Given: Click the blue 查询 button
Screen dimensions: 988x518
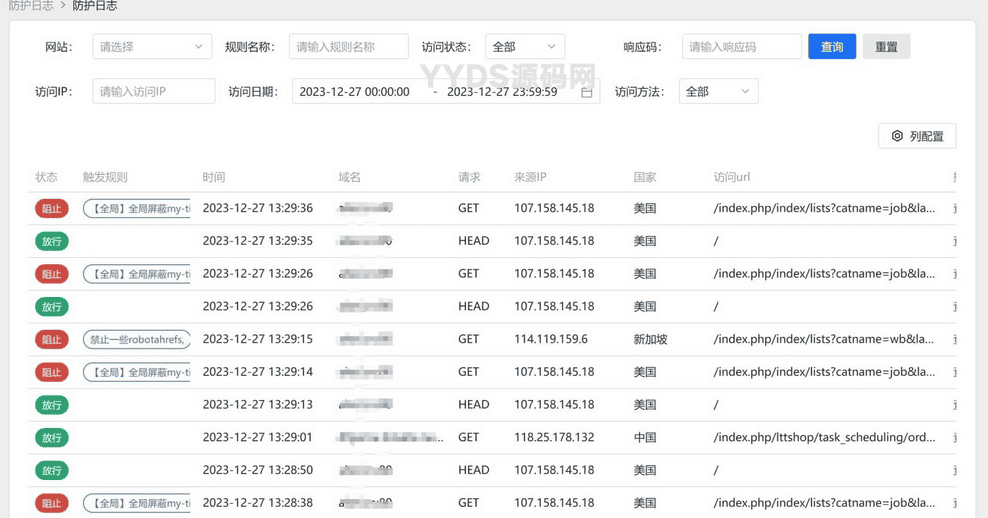Looking at the screenshot, I should [x=832, y=47].
